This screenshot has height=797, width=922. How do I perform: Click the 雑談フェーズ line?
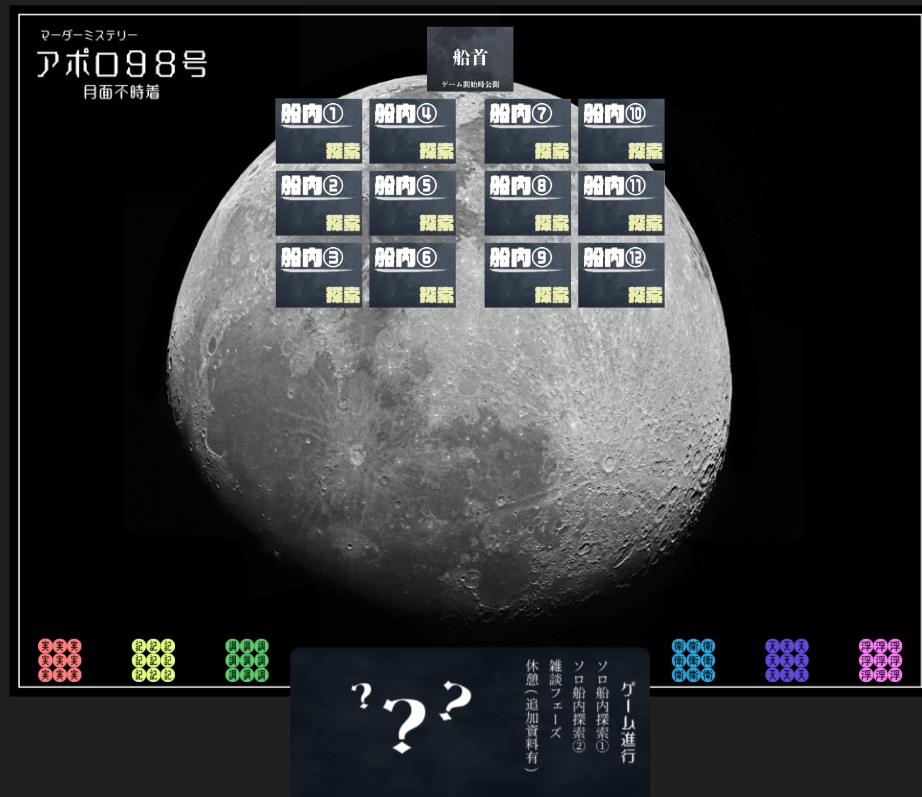[x=556, y=699]
